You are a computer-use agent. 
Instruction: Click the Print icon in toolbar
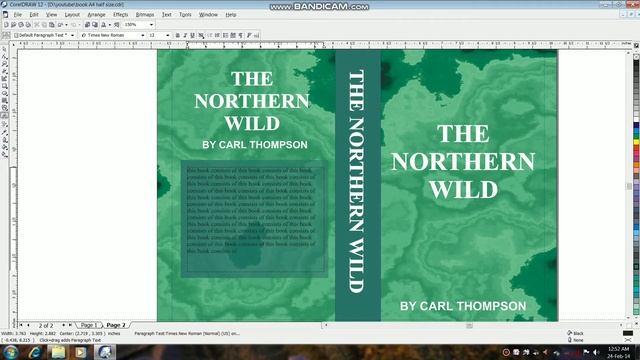tap(28, 24)
